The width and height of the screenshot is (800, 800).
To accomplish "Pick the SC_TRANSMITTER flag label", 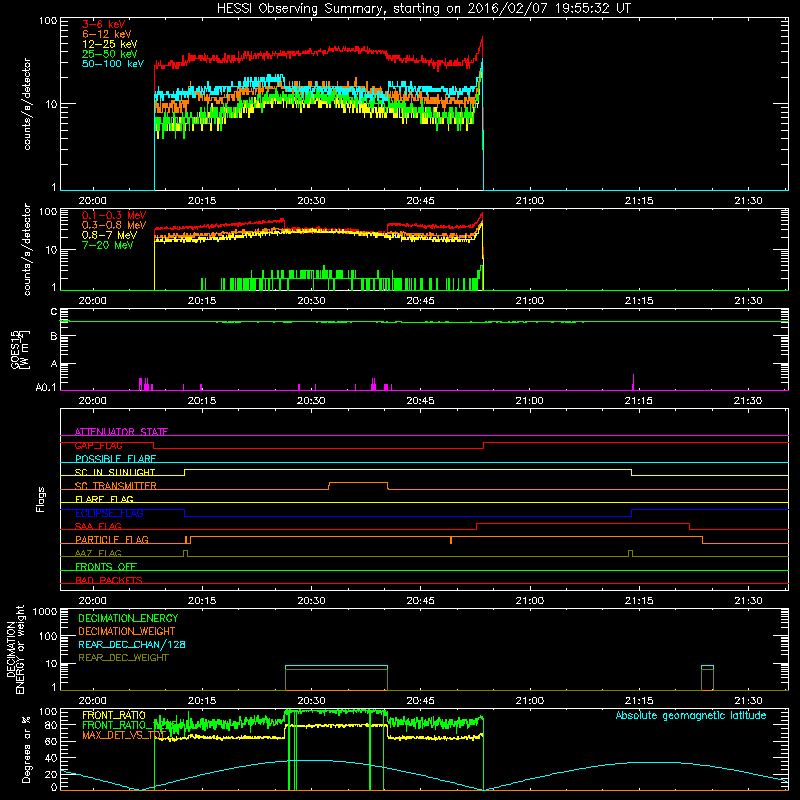I will click(116, 486).
